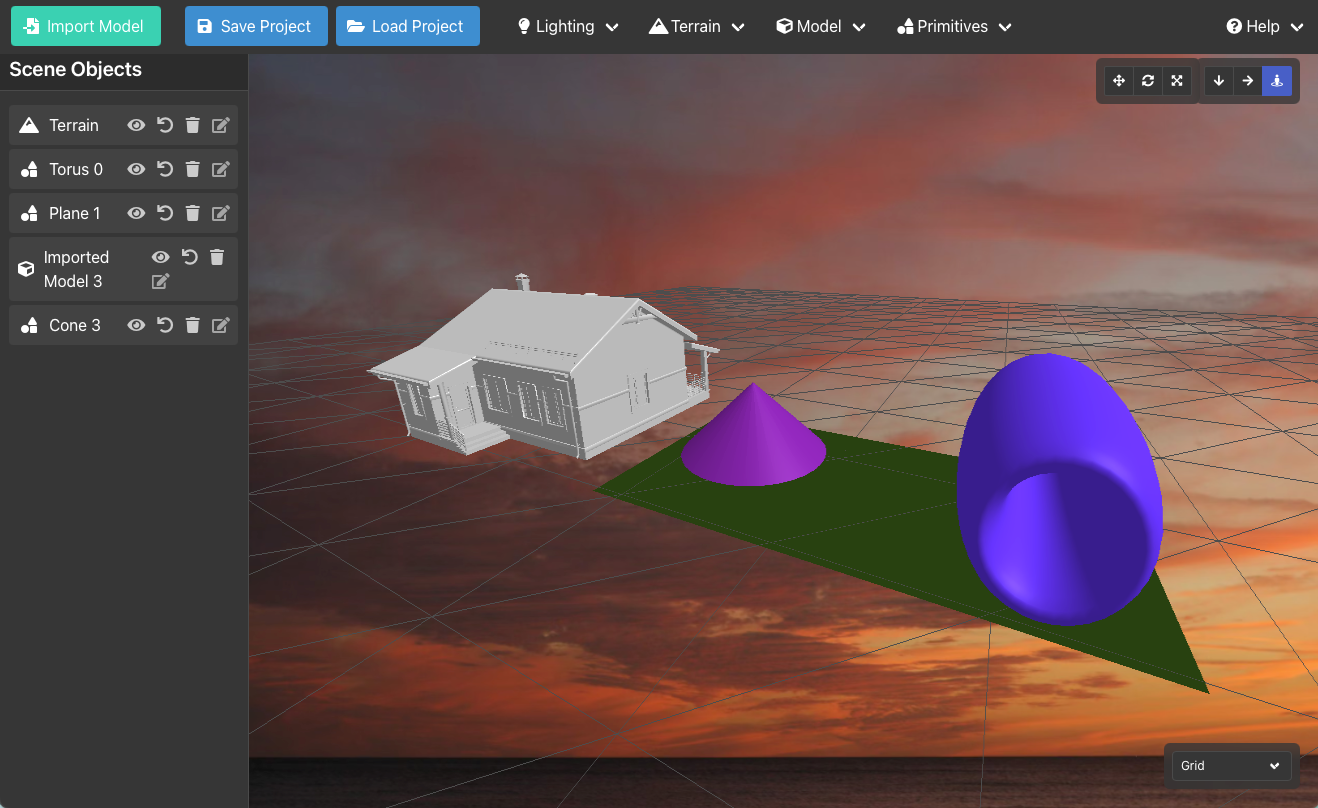Click the Save Project button
This screenshot has width=1318, height=808.
(x=256, y=26)
